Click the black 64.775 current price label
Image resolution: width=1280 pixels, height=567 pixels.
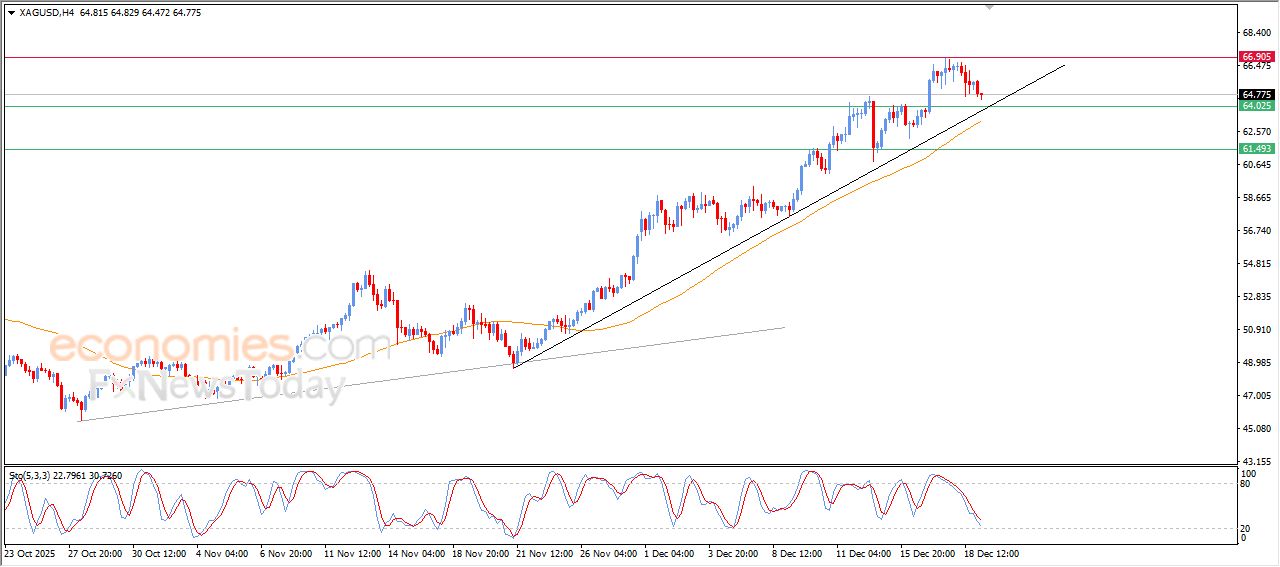1255,94
